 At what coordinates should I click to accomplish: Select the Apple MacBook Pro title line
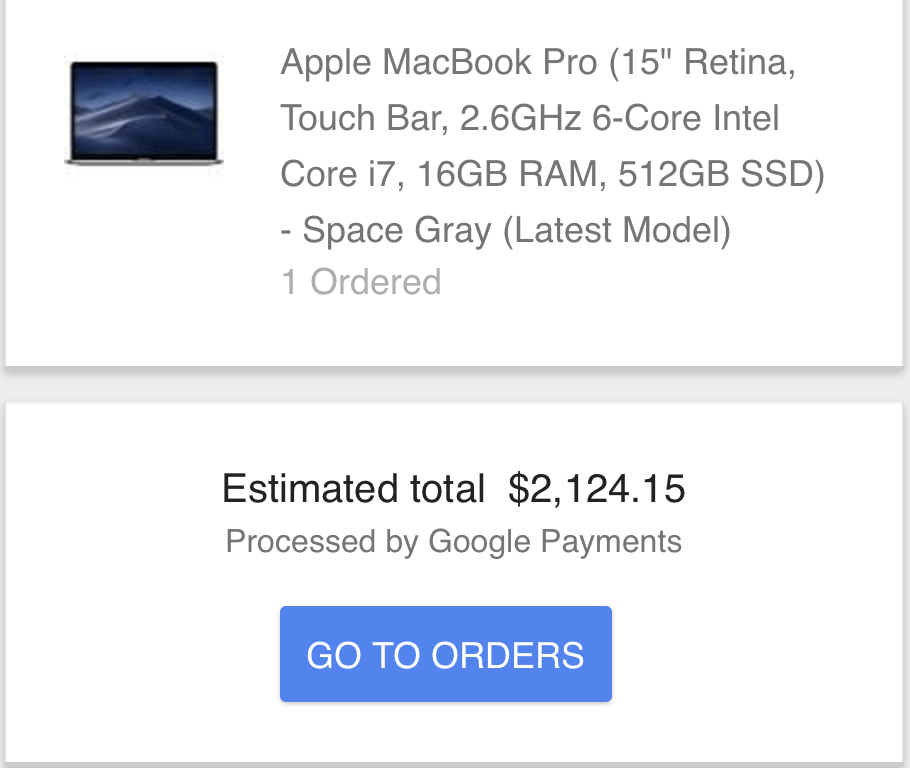point(538,62)
